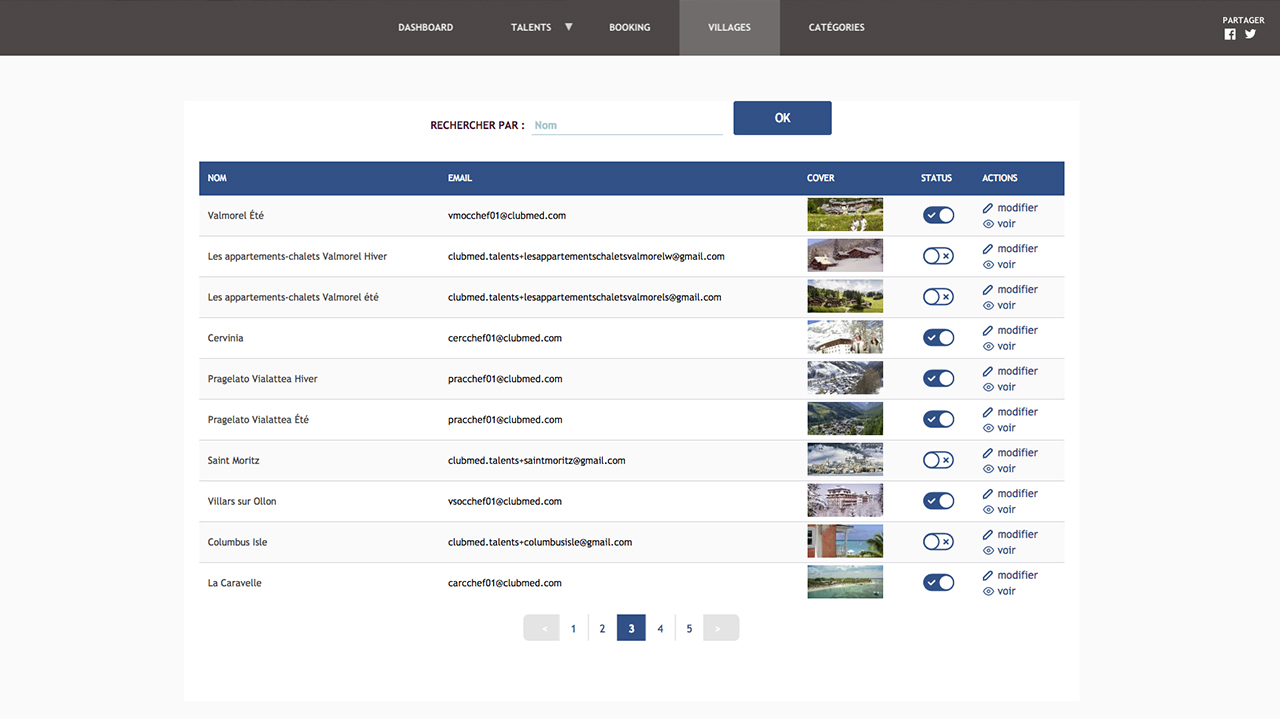Select the Villages tab
Viewport: 1280px width, 719px height.
point(730,28)
